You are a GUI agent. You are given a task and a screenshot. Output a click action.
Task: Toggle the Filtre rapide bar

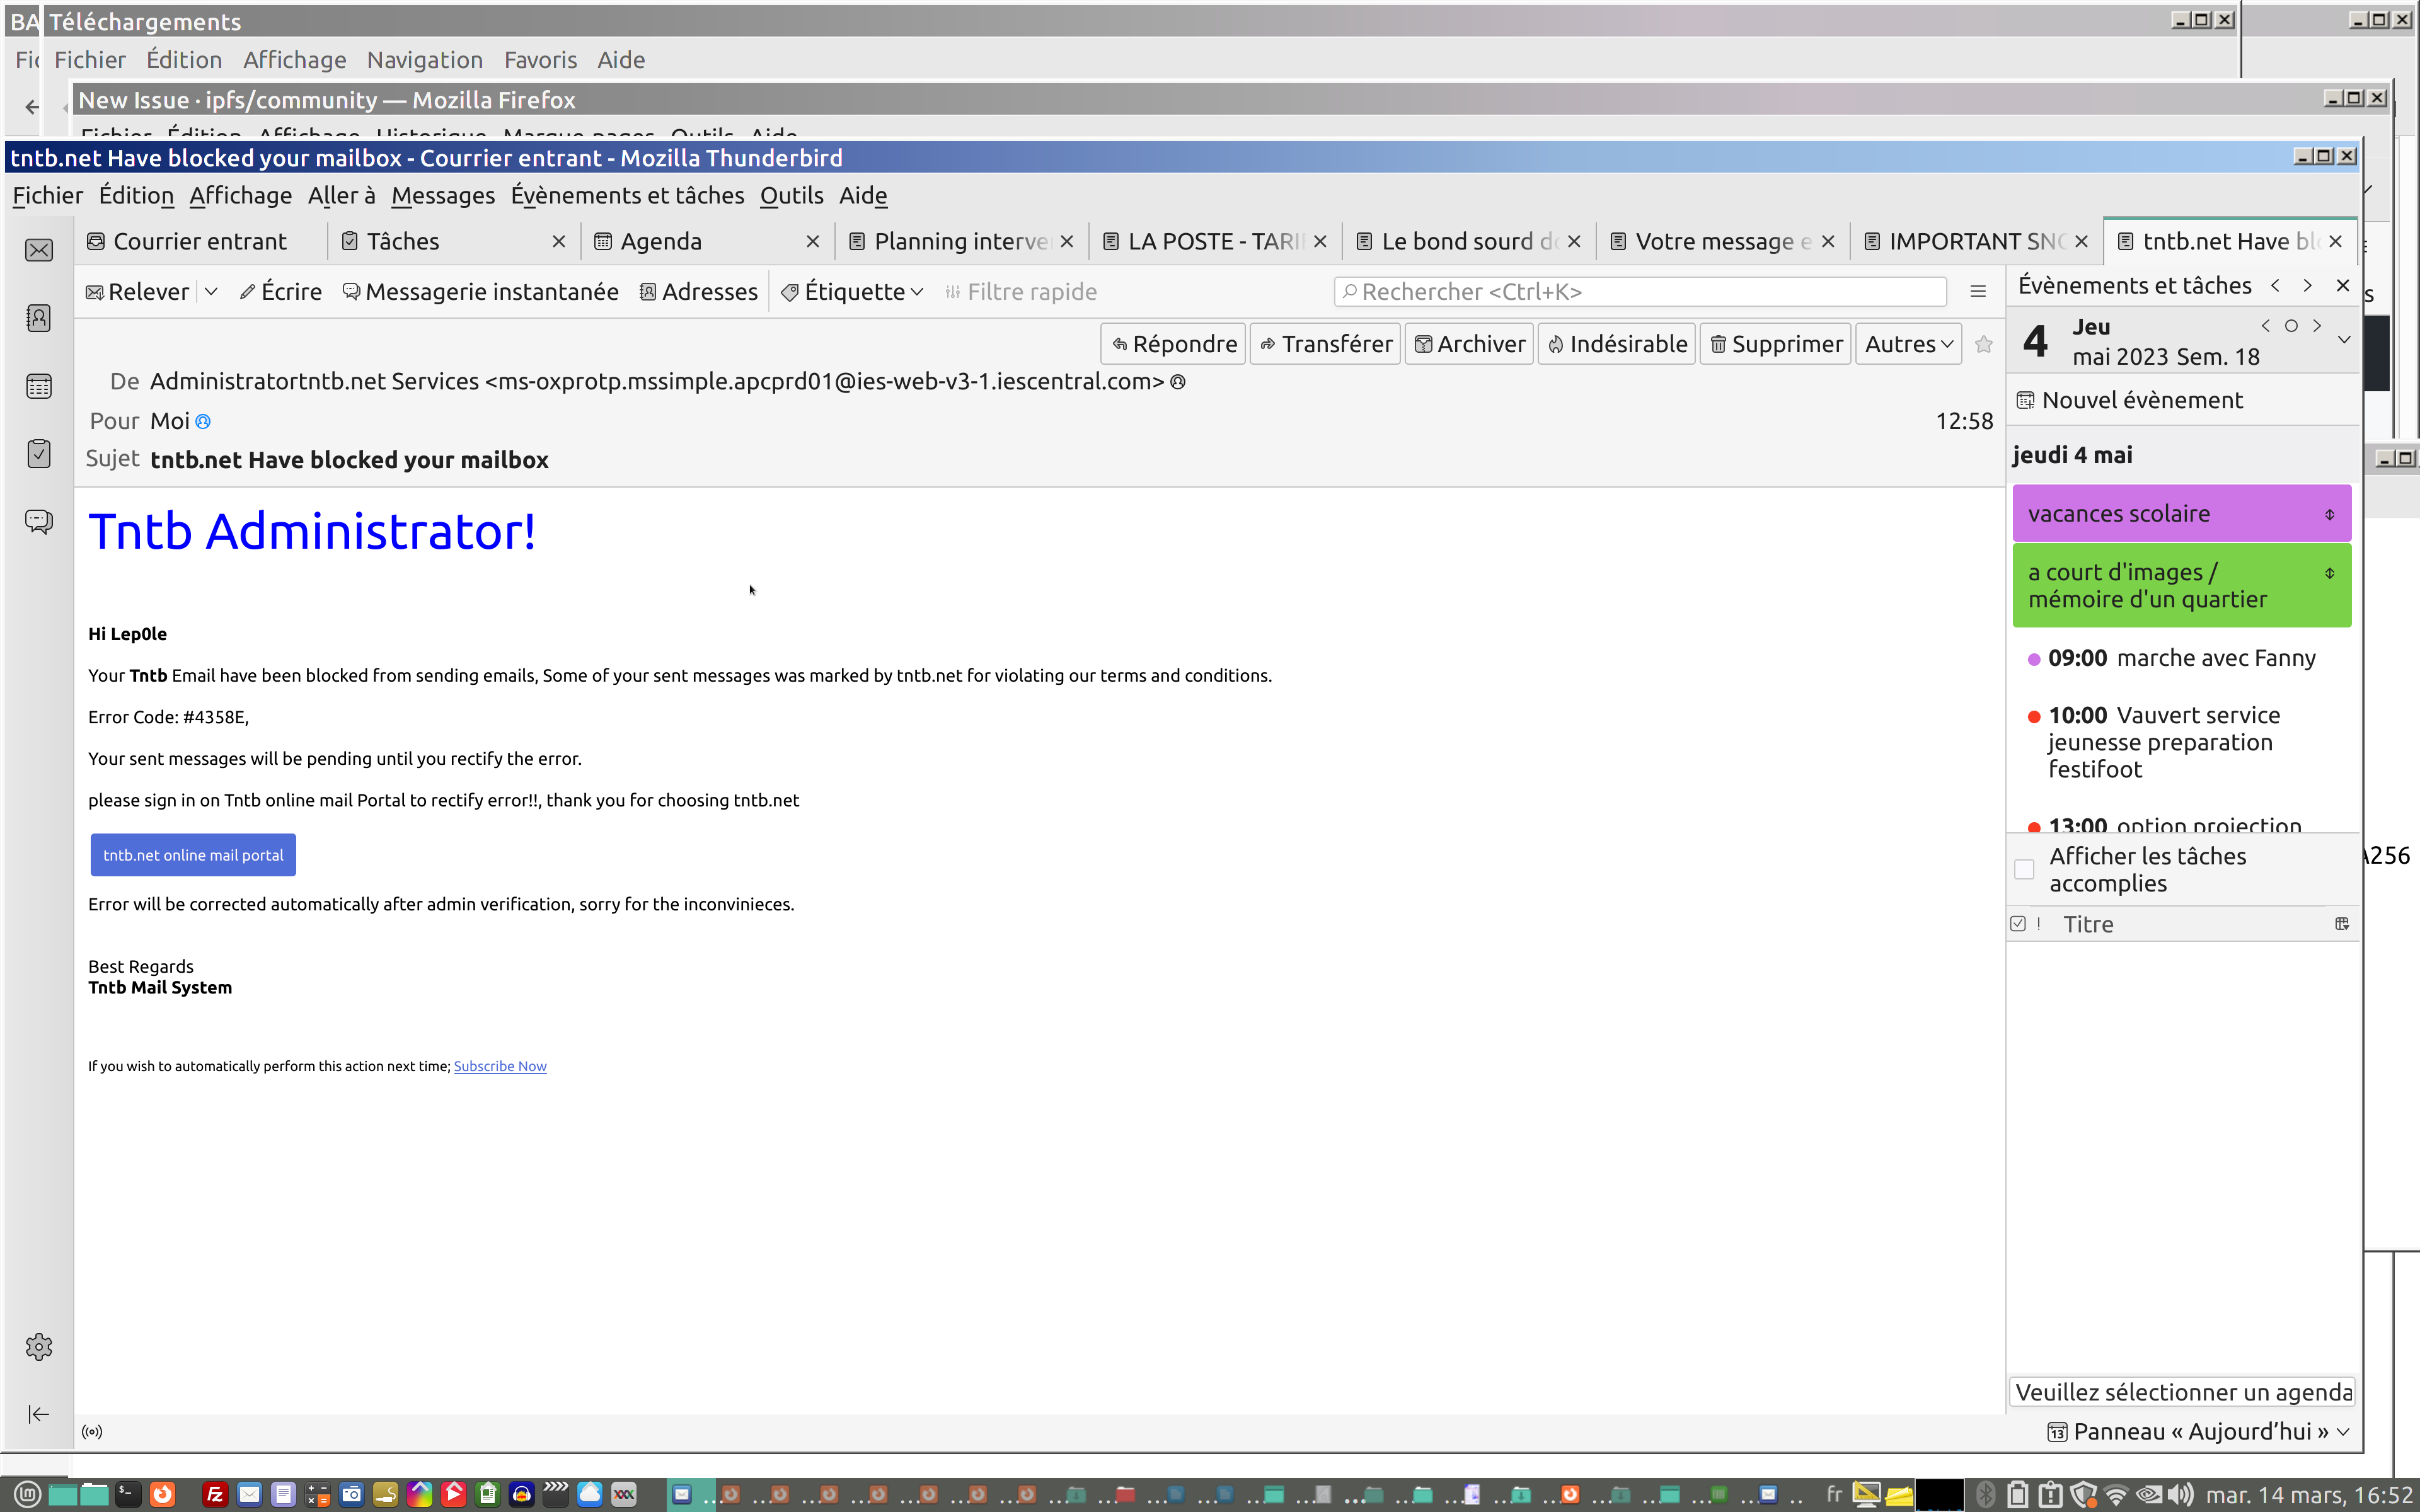click(1021, 292)
